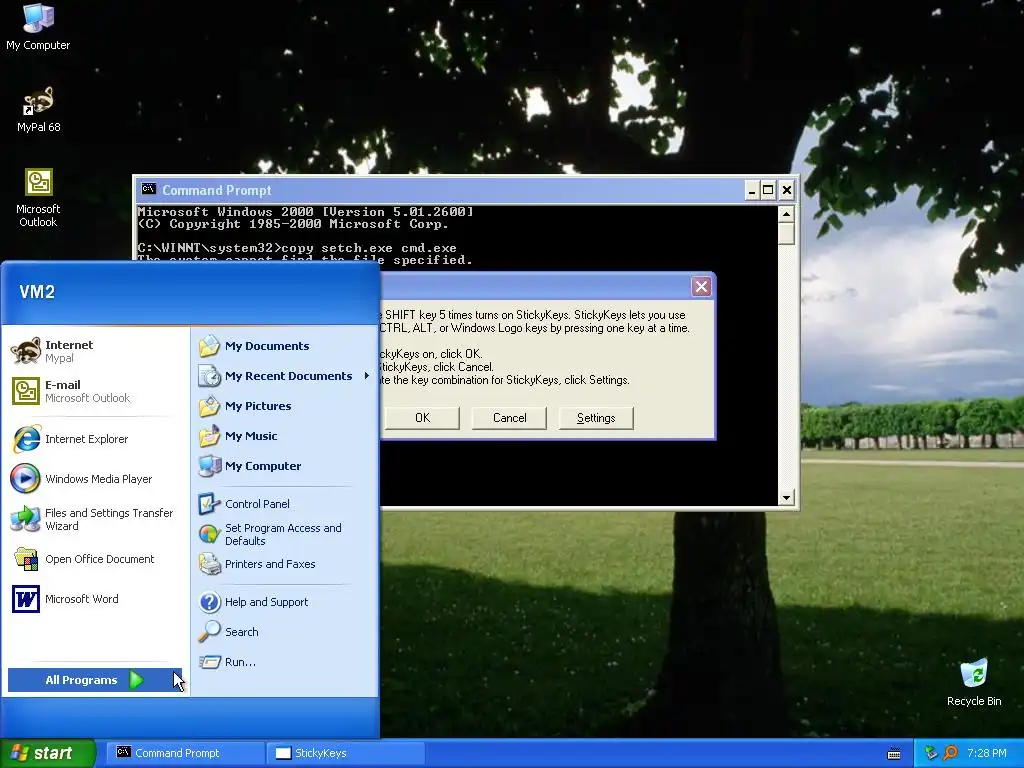Open Help and Support
1024x768 pixels.
(x=285, y=602)
